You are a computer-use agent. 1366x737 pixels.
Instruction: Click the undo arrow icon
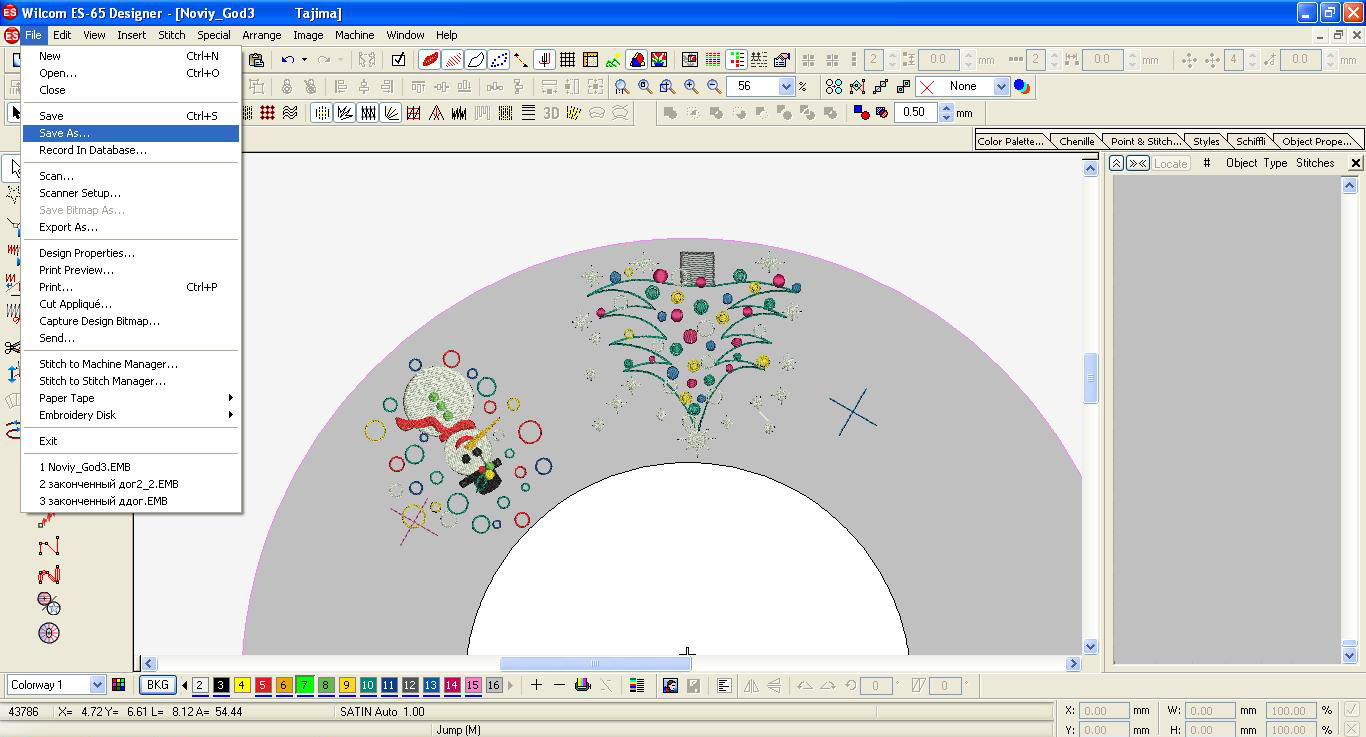pyautogui.click(x=288, y=60)
